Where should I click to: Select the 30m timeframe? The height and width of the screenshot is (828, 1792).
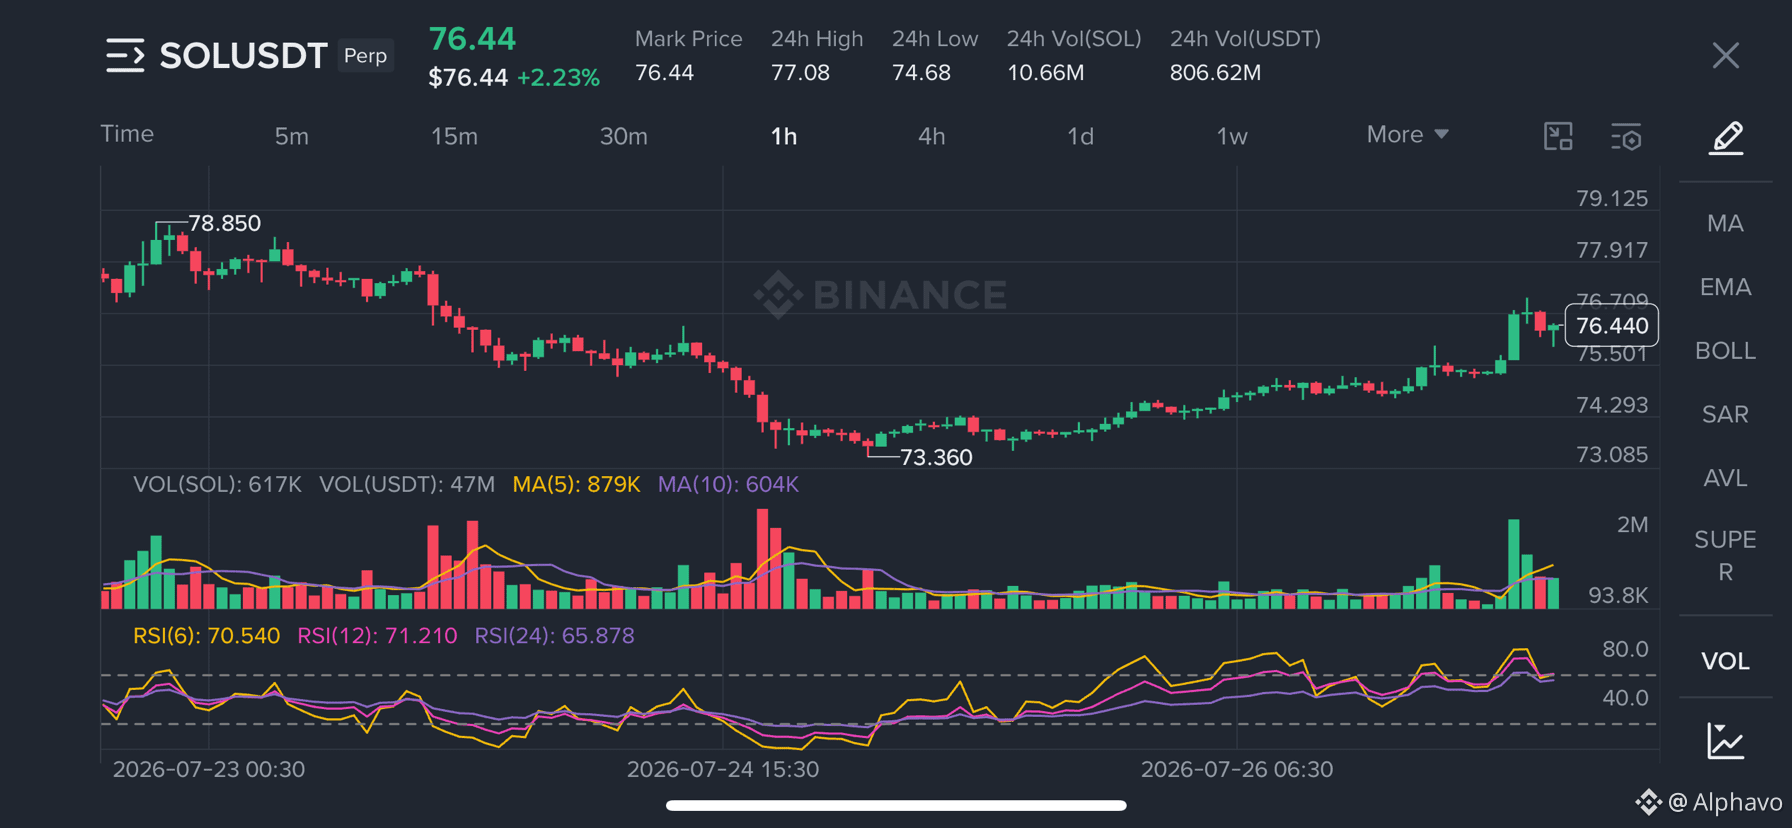[623, 136]
